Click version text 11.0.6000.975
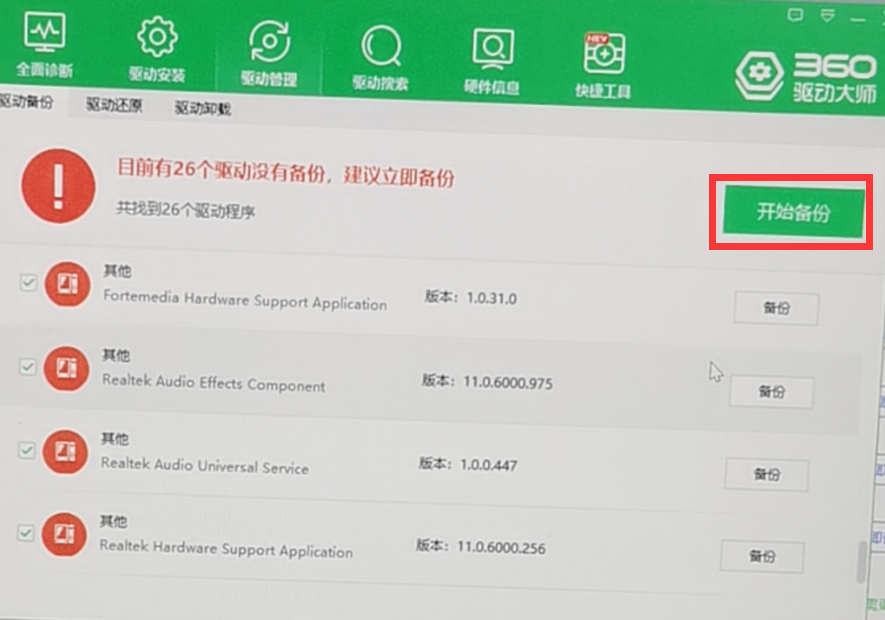Viewport: 885px width, 620px height. coord(508,382)
